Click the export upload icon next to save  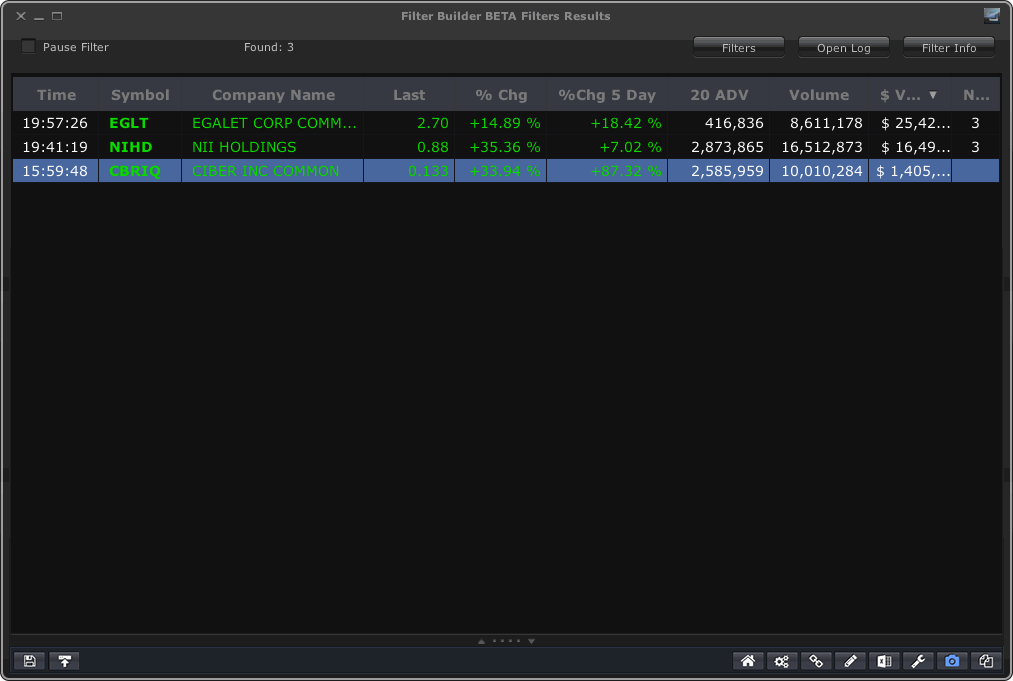click(x=64, y=661)
